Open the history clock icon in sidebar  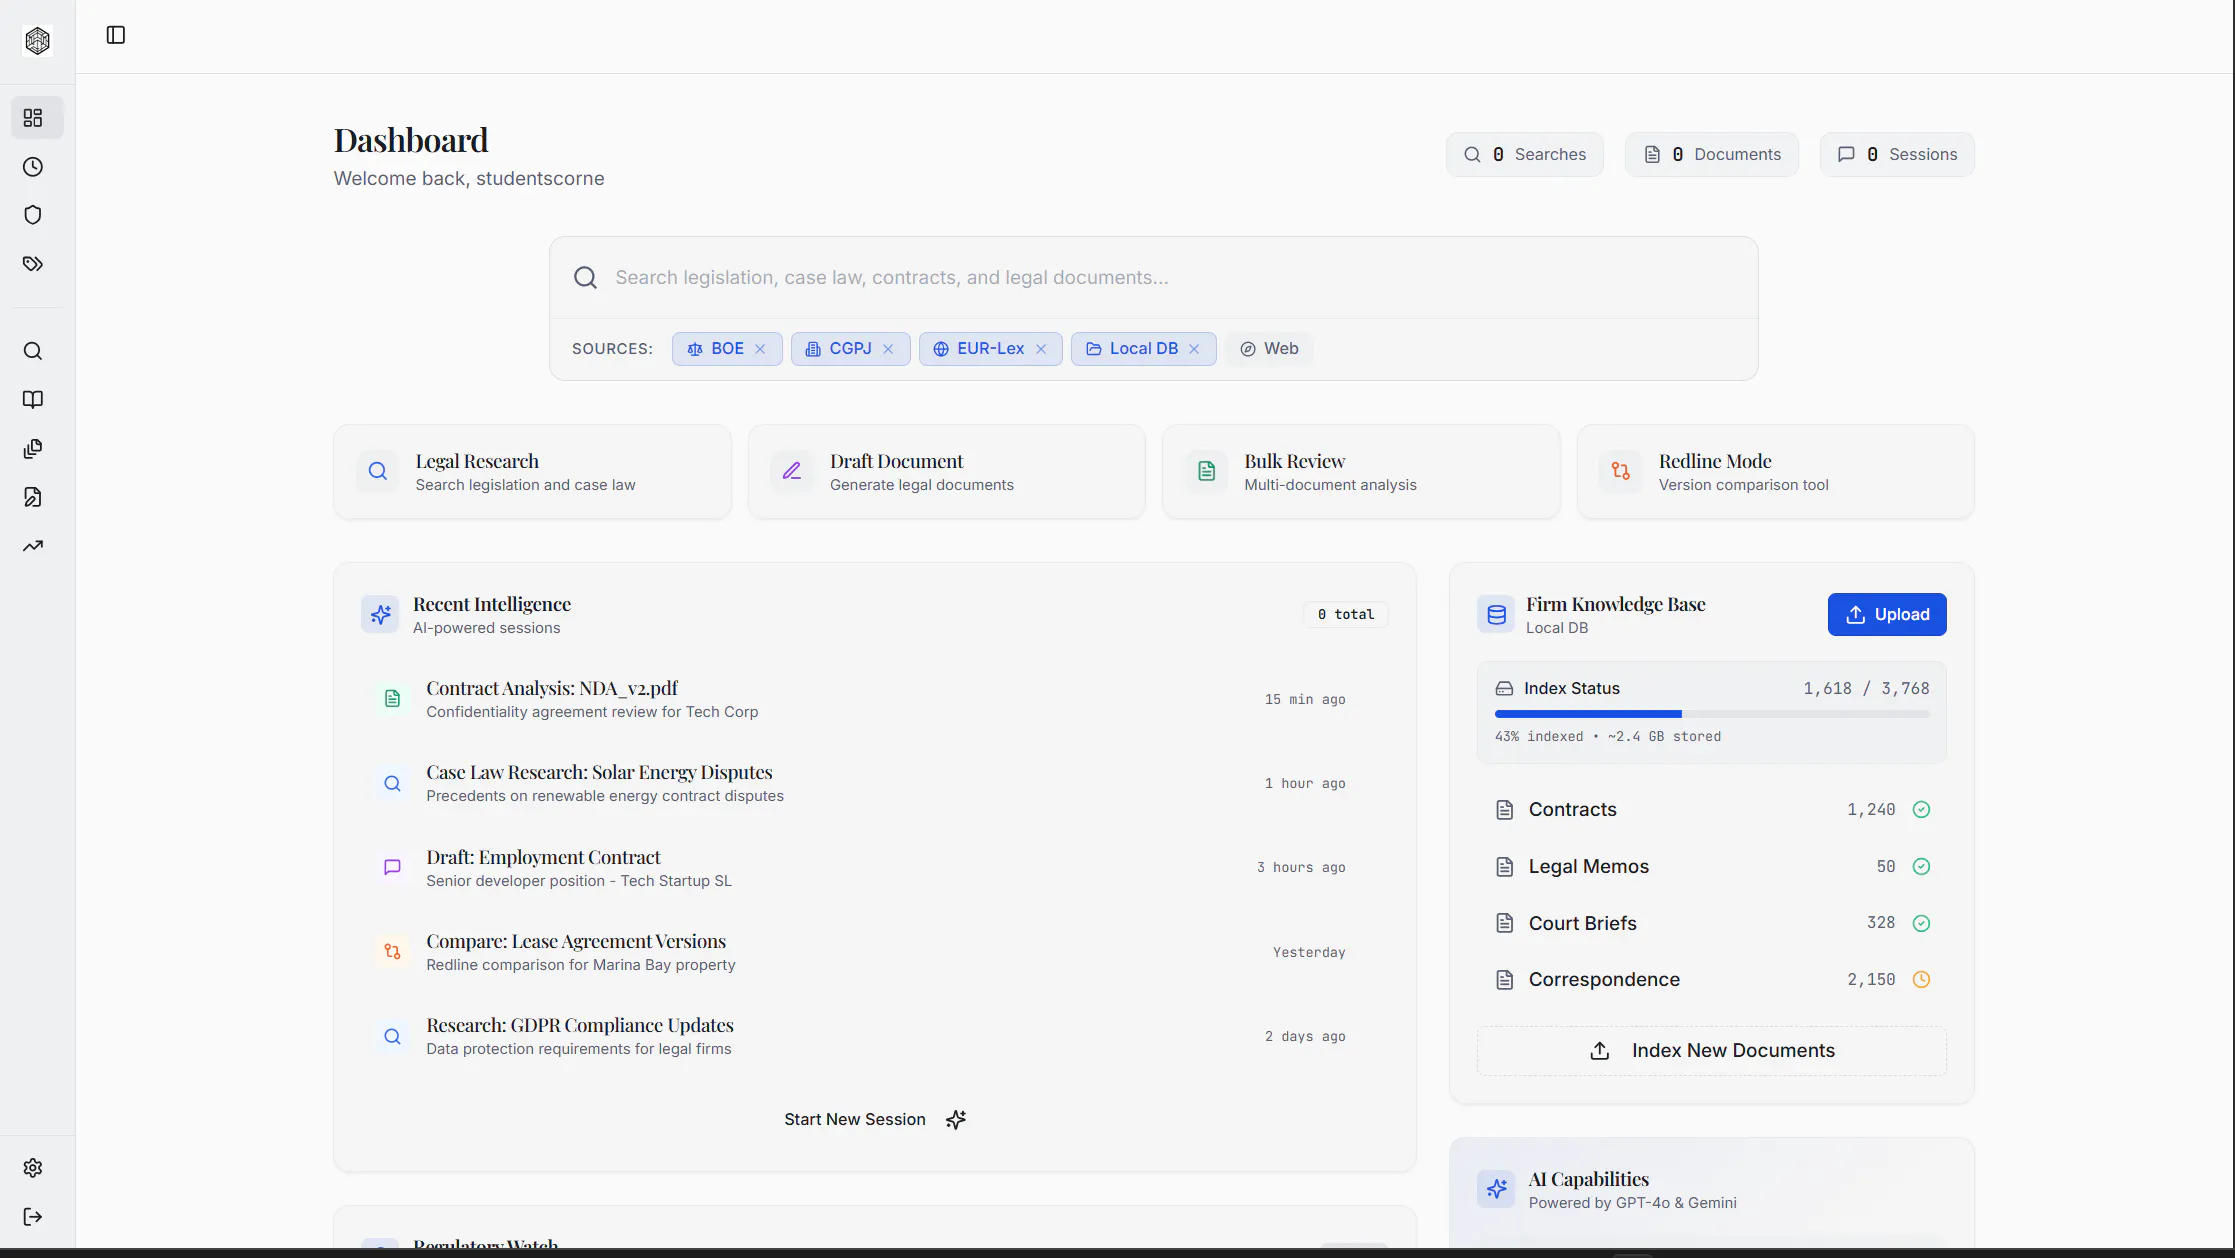(33, 167)
